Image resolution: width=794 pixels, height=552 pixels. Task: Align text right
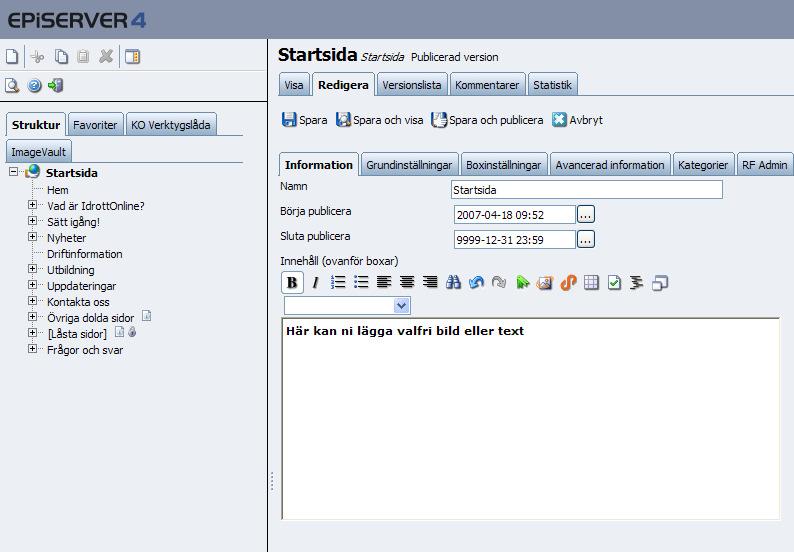[430, 282]
